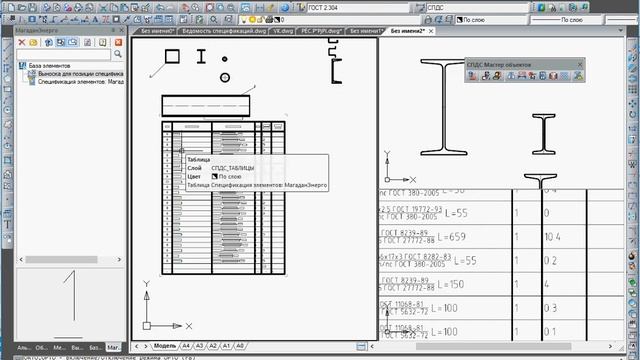
Task: Click grid-pattern icon in СПДС Мастер объектов
Action: [x=564, y=76]
